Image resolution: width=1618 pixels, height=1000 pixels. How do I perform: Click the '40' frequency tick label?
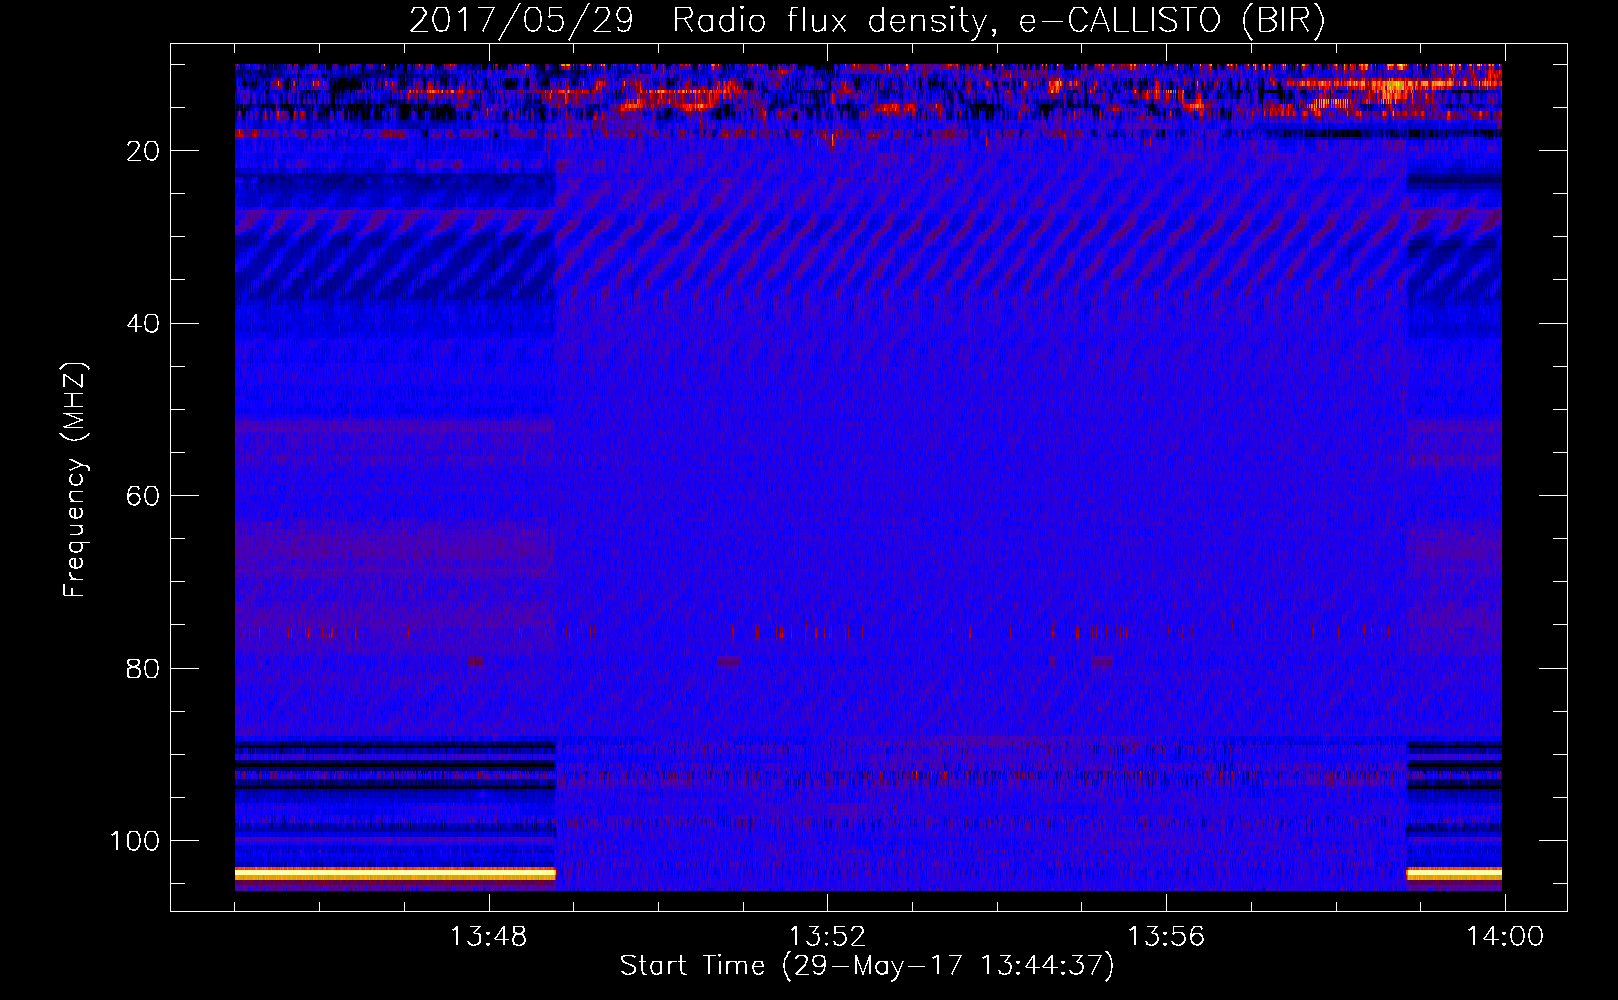point(143,324)
